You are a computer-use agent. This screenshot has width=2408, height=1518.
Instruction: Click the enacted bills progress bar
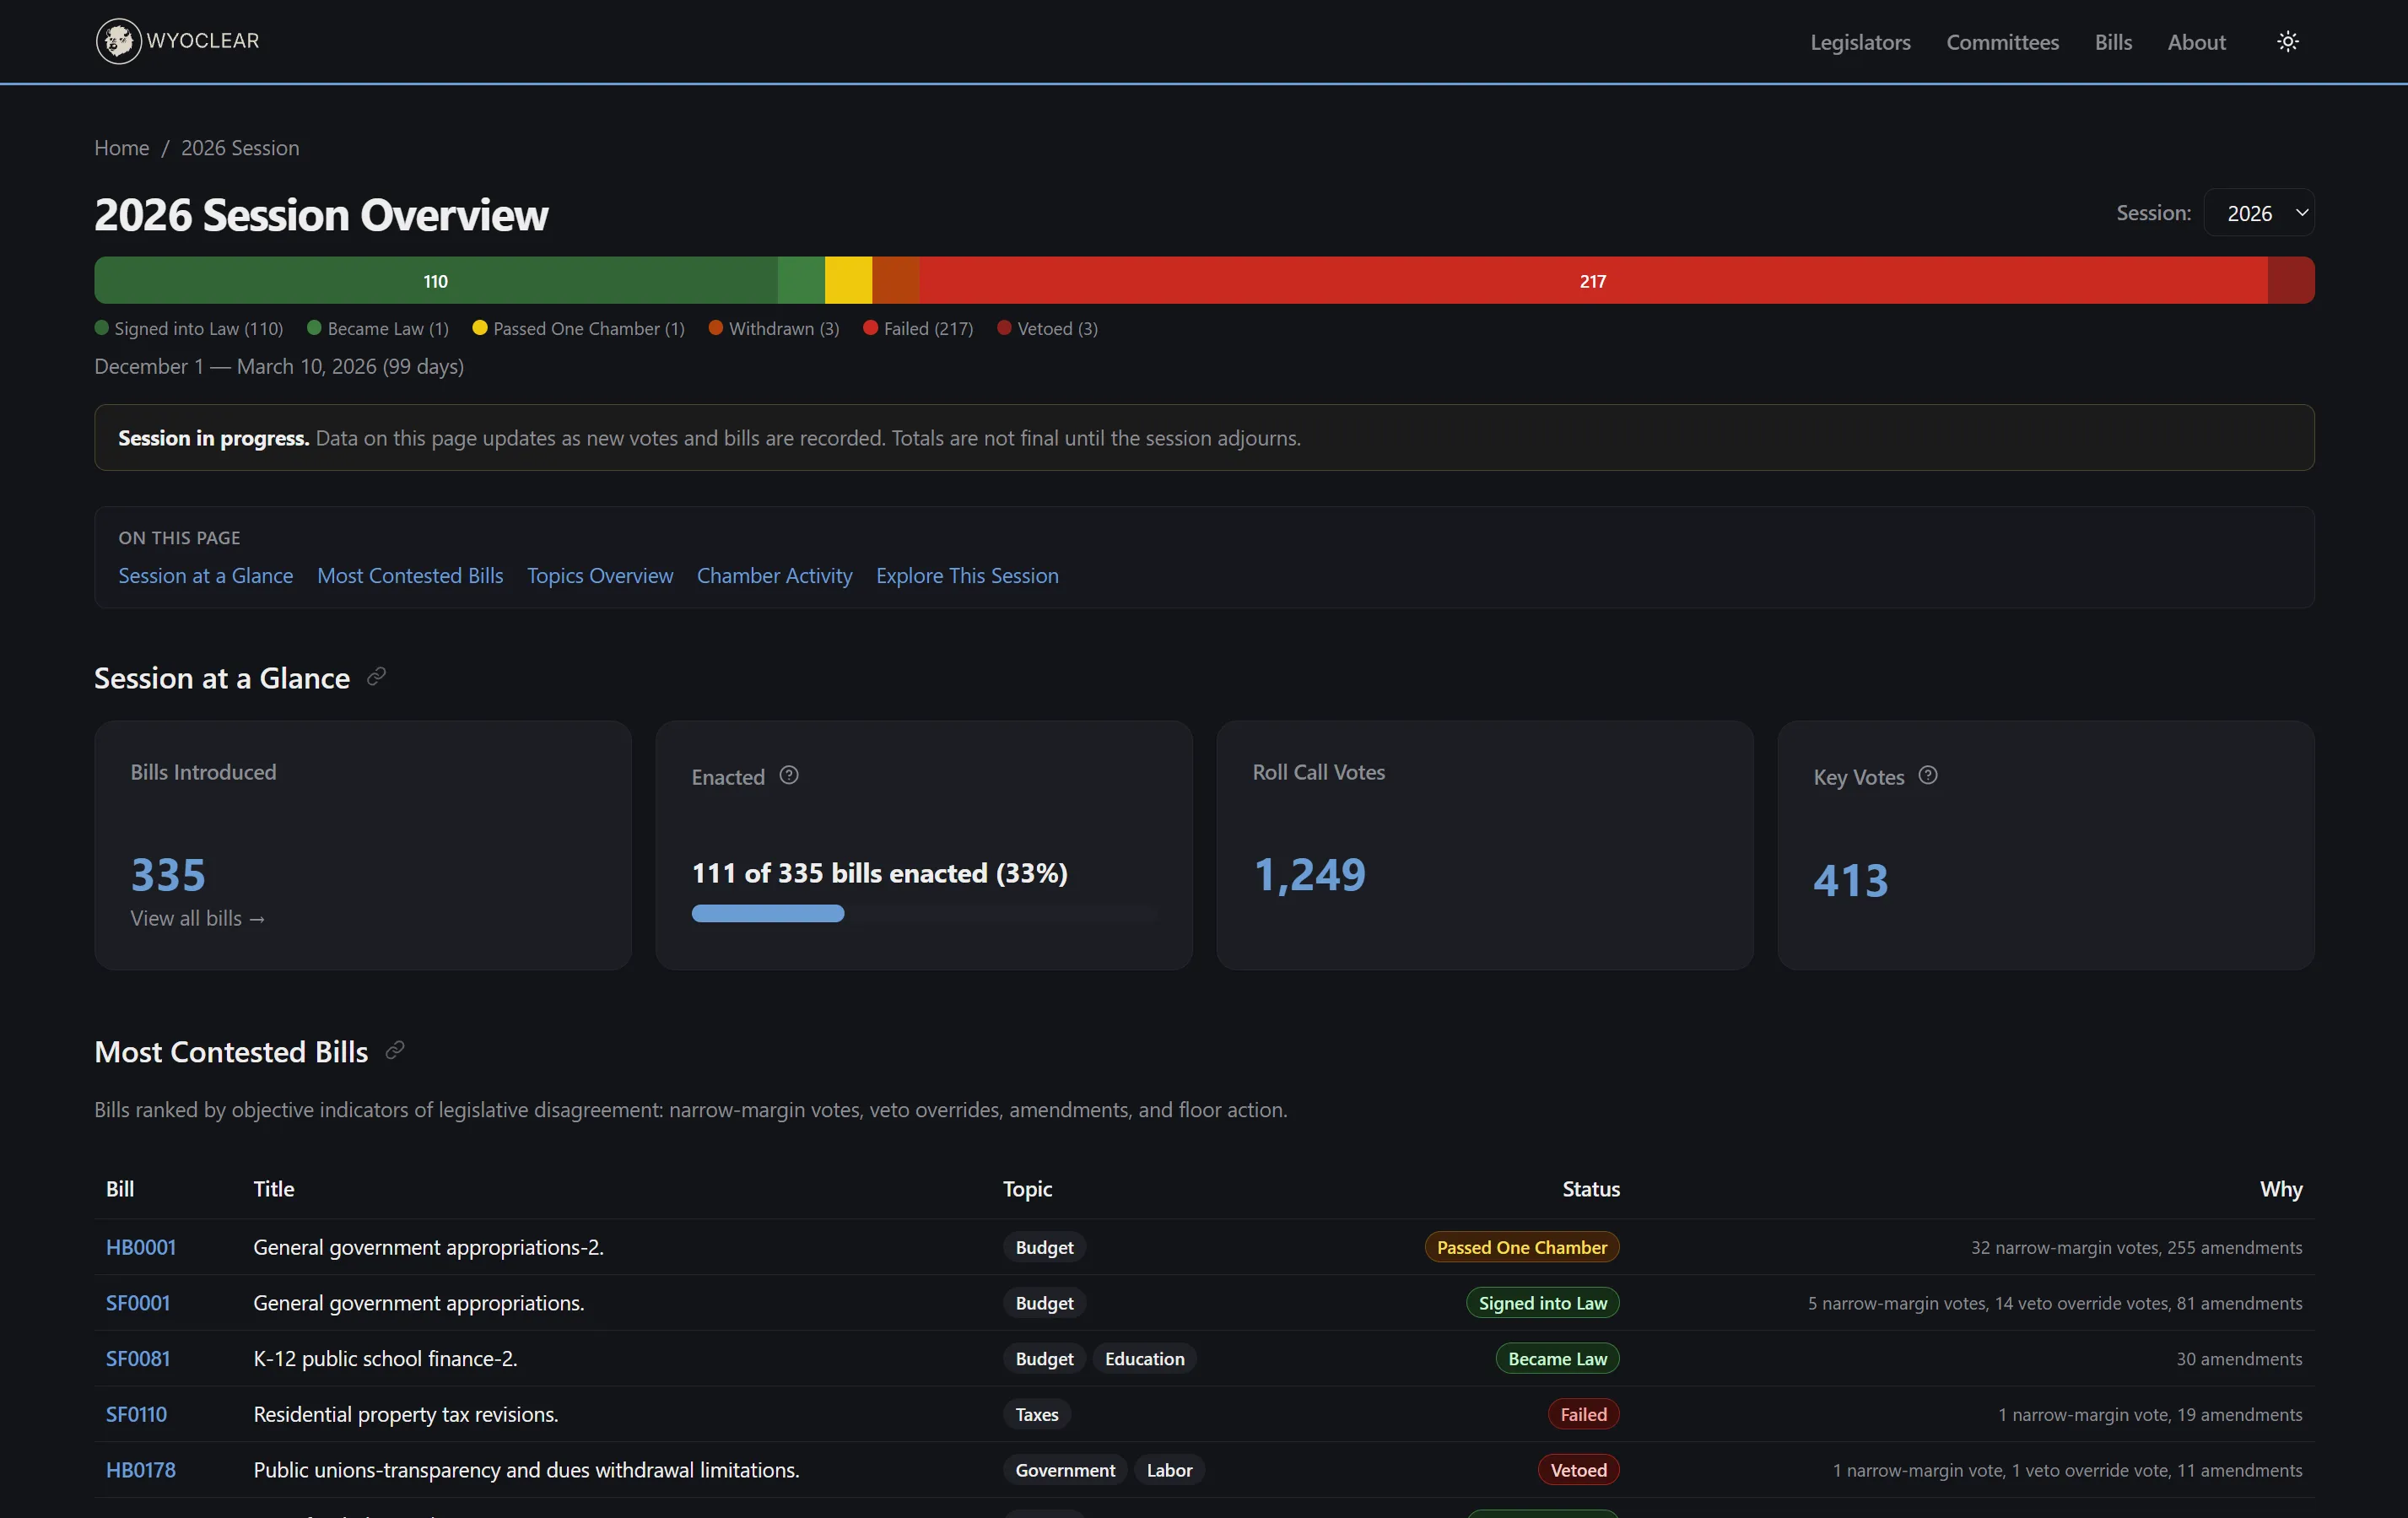pyautogui.click(x=924, y=913)
